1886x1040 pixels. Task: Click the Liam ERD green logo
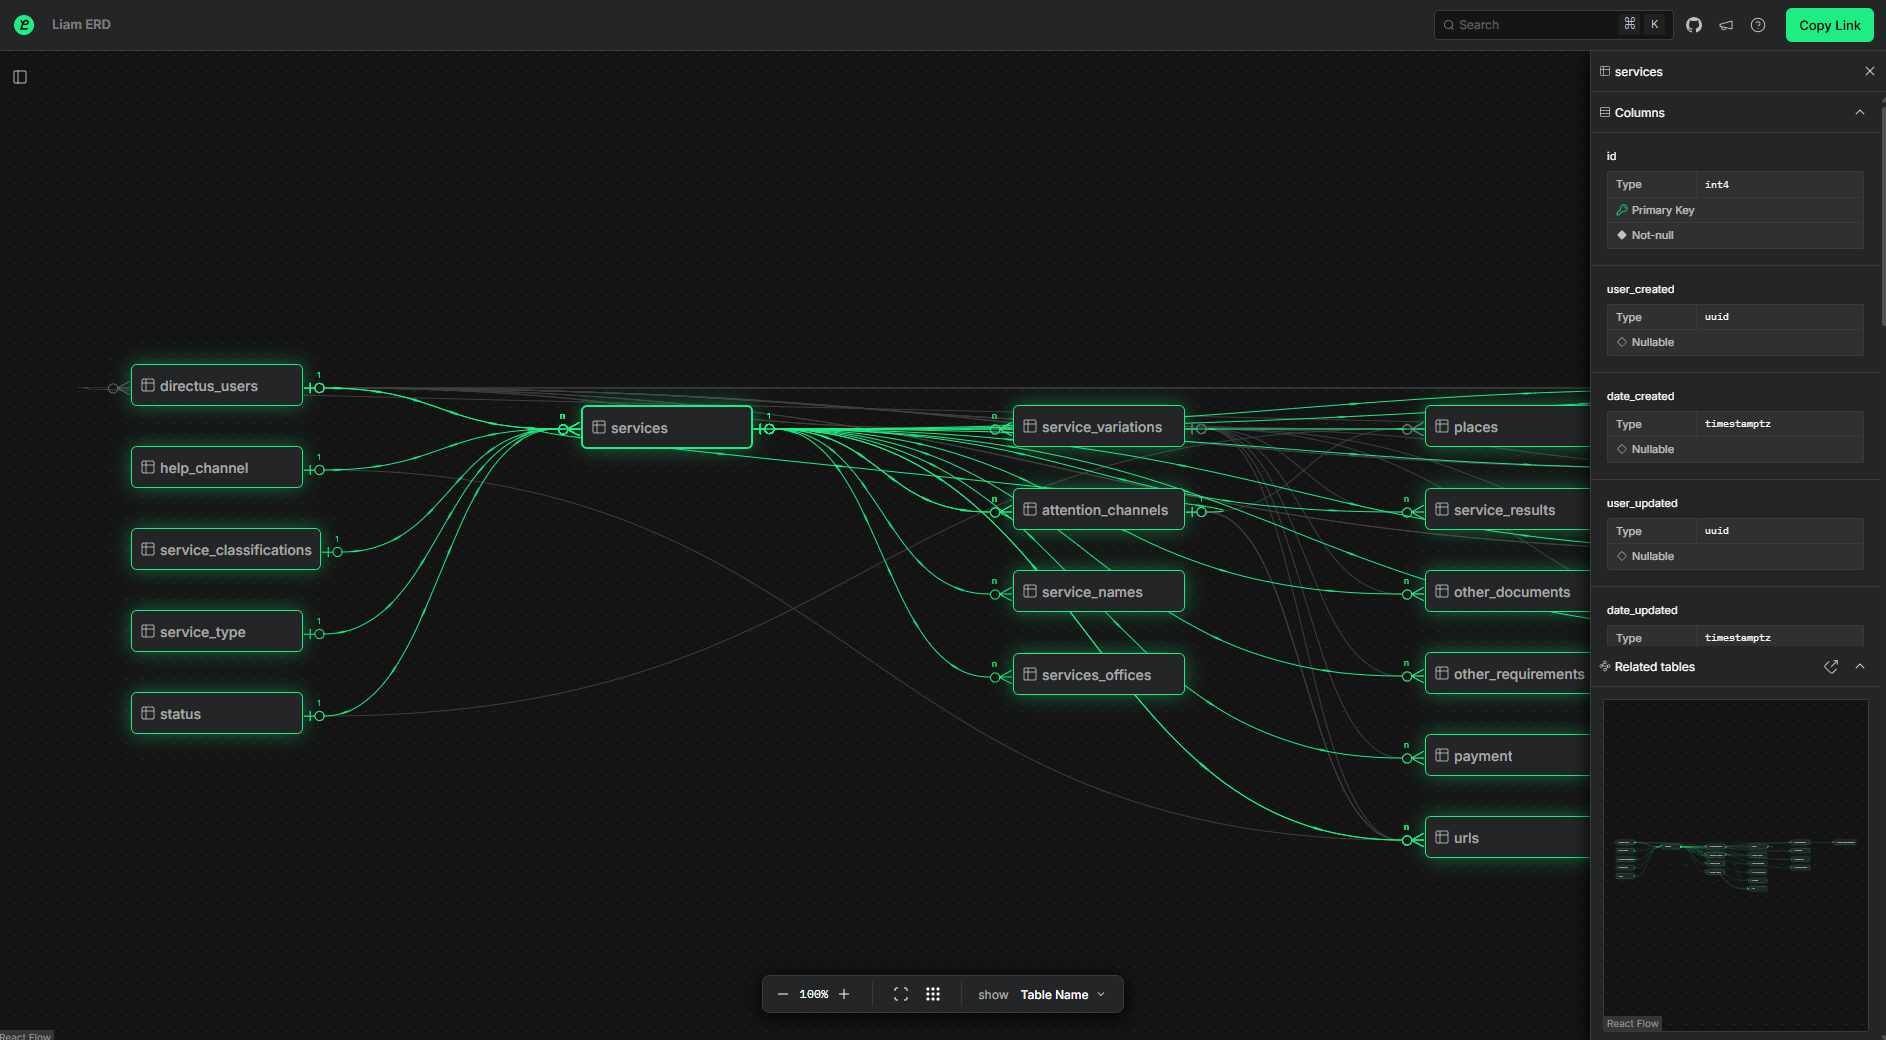(x=24, y=25)
